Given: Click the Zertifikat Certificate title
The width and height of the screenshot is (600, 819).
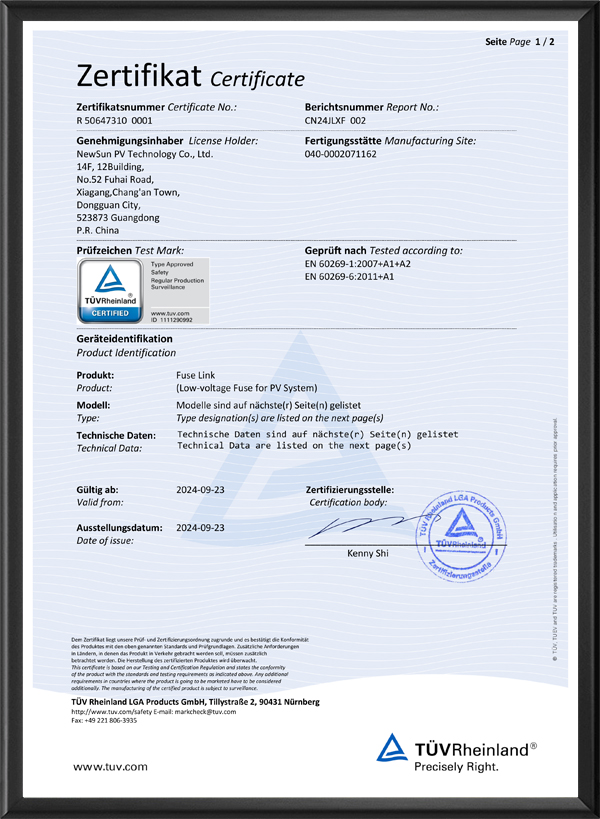Looking at the screenshot, I should 191,76.
